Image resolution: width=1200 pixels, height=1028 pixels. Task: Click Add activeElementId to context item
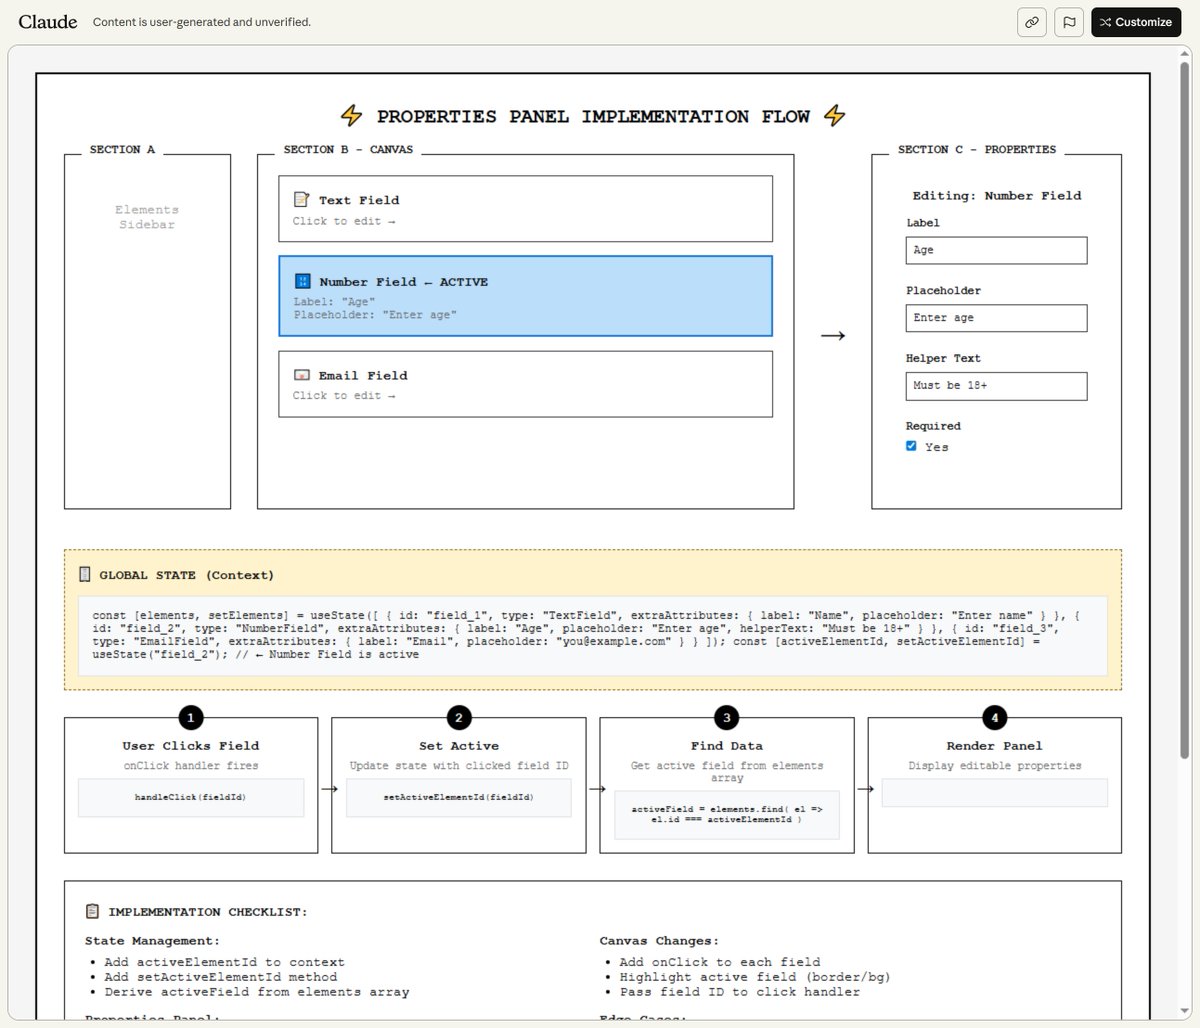[x=224, y=962]
